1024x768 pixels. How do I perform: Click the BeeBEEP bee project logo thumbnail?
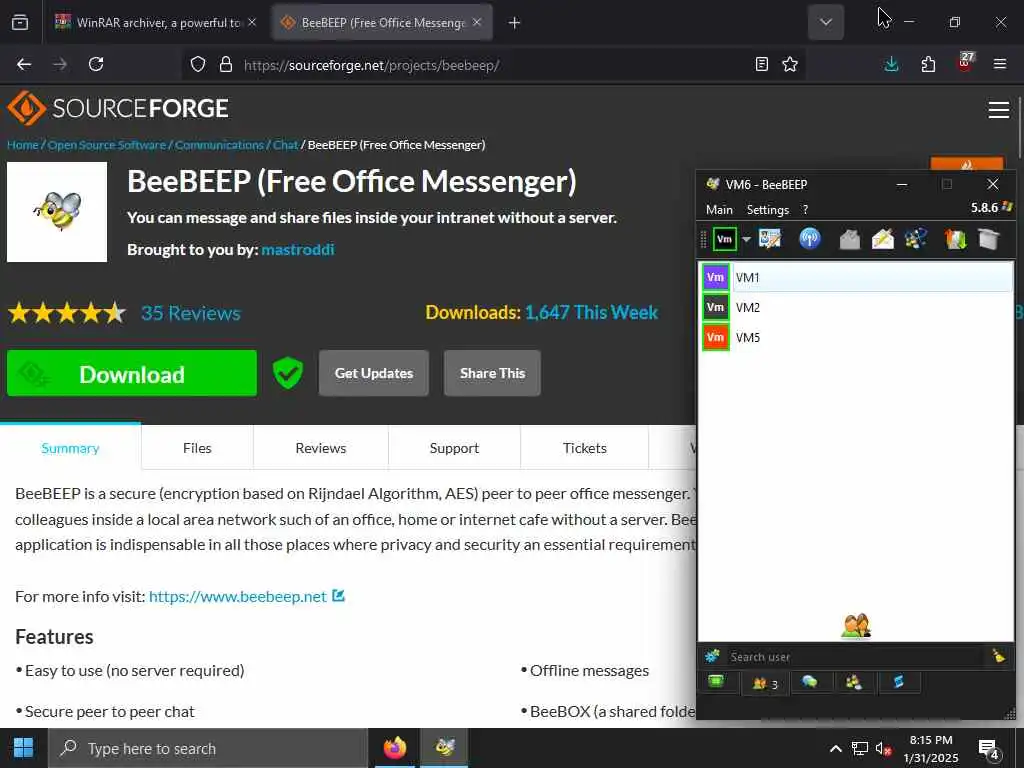pos(57,212)
